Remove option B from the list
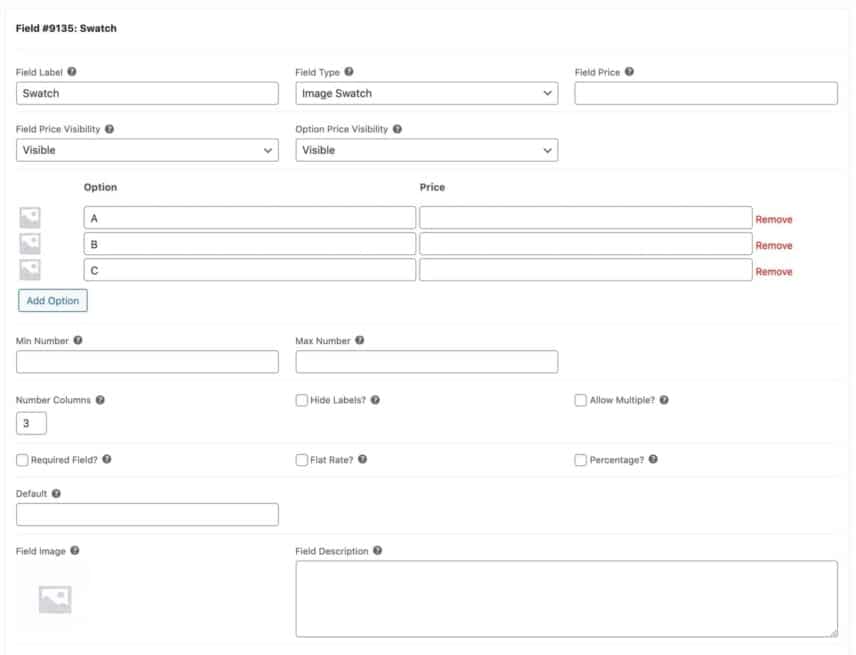Viewport: 856px width, 655px height. click(x=774, y=245)
